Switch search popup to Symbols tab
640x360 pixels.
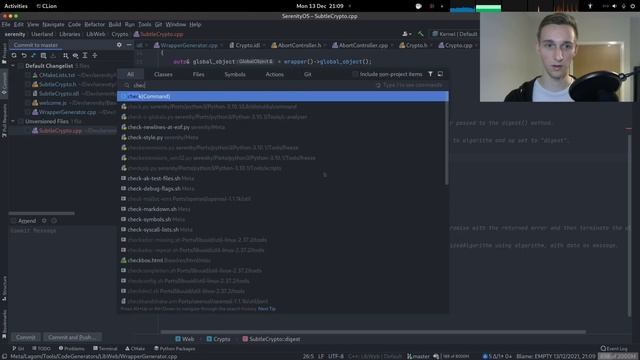[235, 74]
